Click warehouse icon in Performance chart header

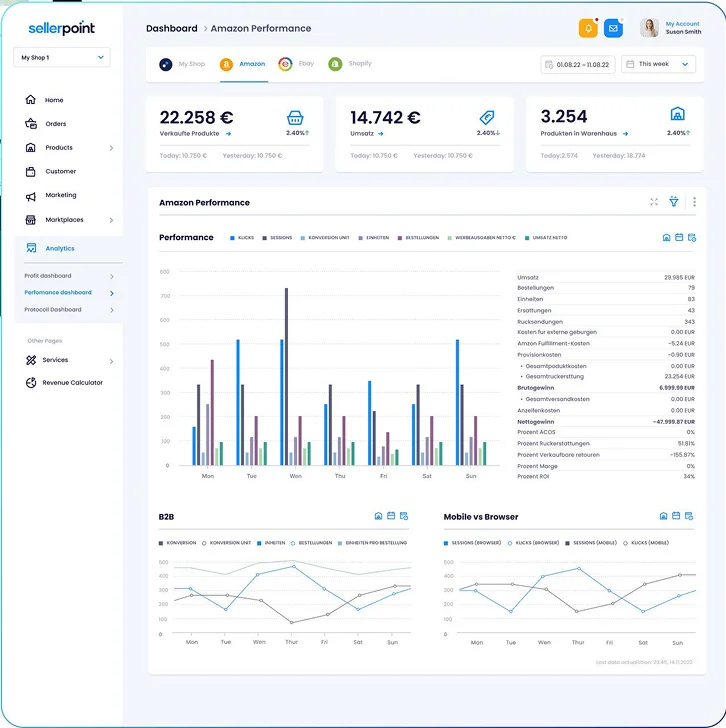pyautogui.click(x=666, y=237)
